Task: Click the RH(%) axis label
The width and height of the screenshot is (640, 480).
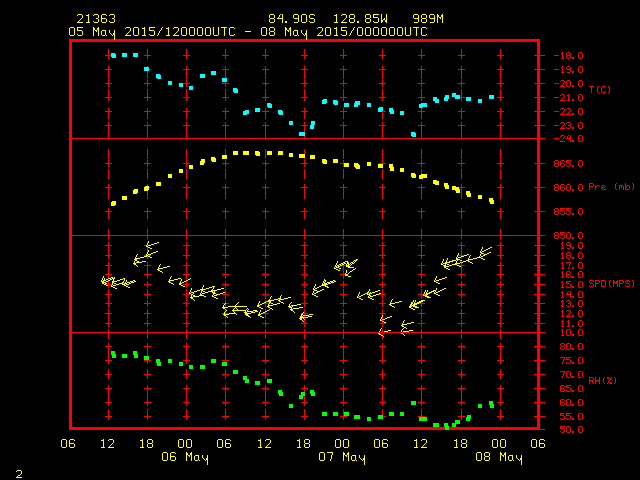Action: point(602,381)
